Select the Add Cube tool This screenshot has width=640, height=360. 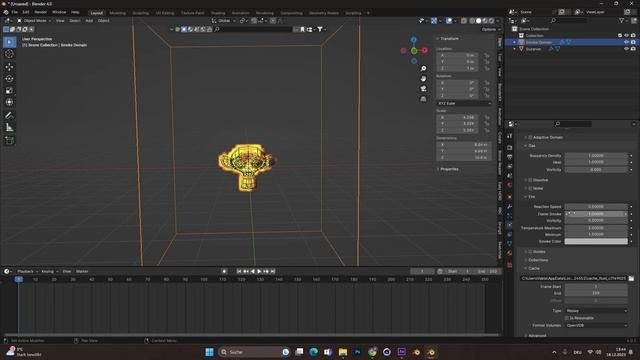click(9, 141)
